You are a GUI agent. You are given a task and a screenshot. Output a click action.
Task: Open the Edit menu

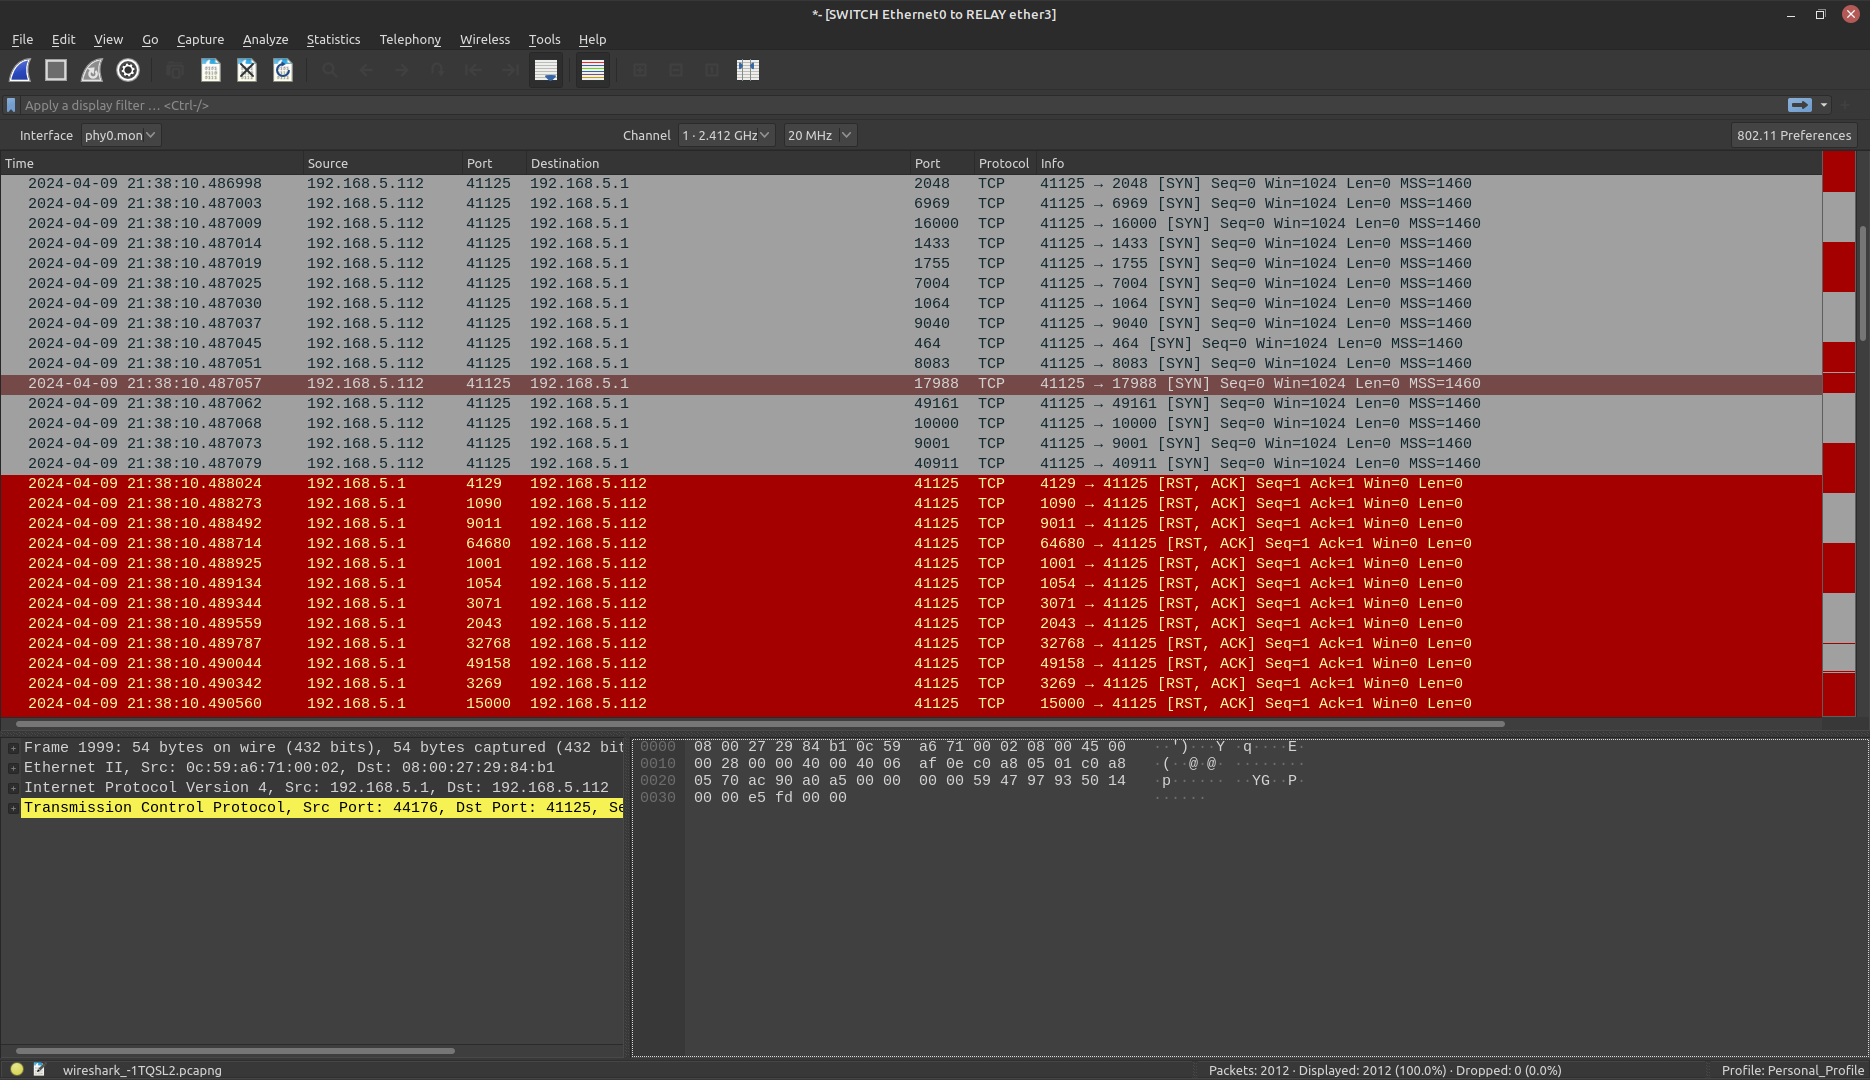point(63,39)
